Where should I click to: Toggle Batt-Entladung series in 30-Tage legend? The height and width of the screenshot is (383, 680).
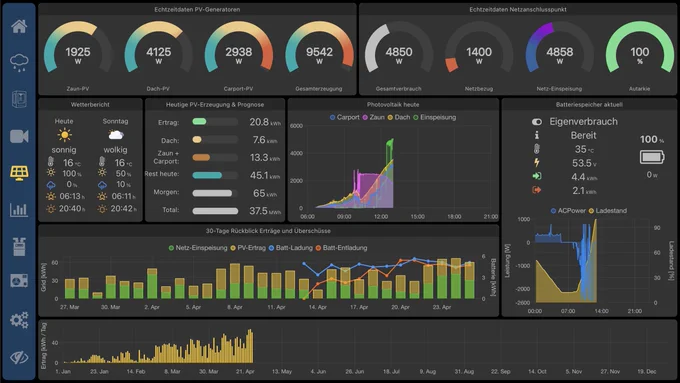pyautogui.click(x=341, y=248)
